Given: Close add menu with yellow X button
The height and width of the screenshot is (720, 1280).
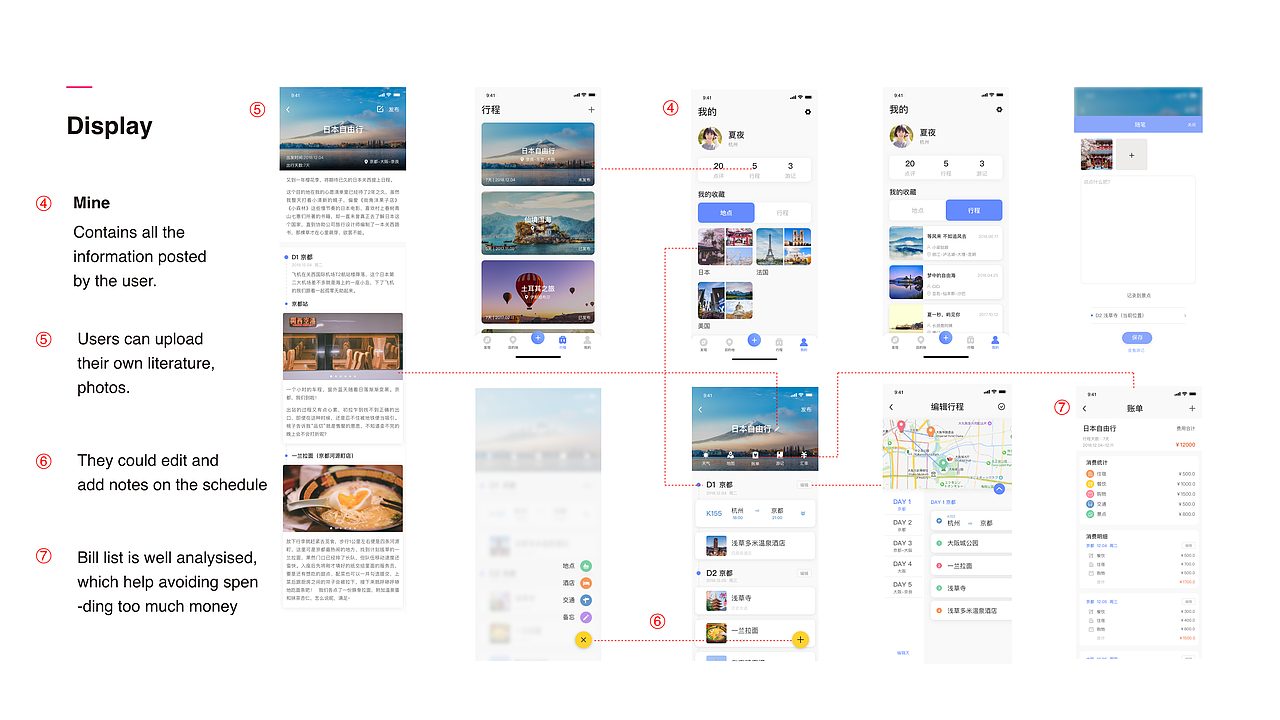Looking at the screenshot, I should (585, 640).
